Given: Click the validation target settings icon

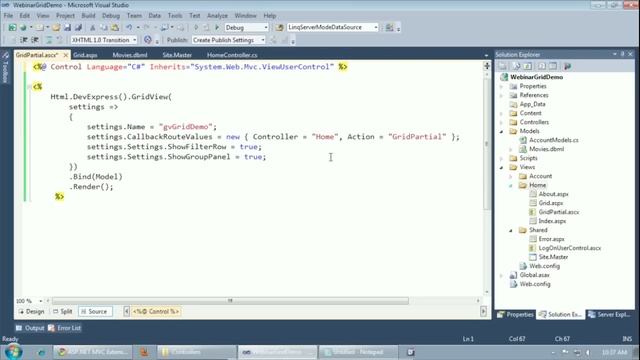Looking at the screenshot, I should (148, 40).
